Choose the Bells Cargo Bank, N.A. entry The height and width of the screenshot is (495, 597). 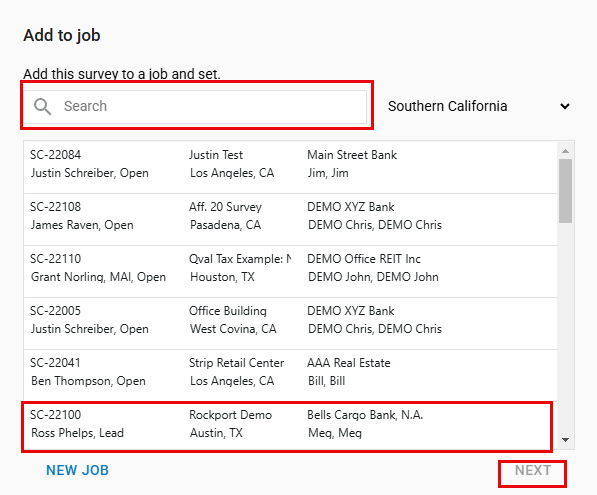click(365, 415)
